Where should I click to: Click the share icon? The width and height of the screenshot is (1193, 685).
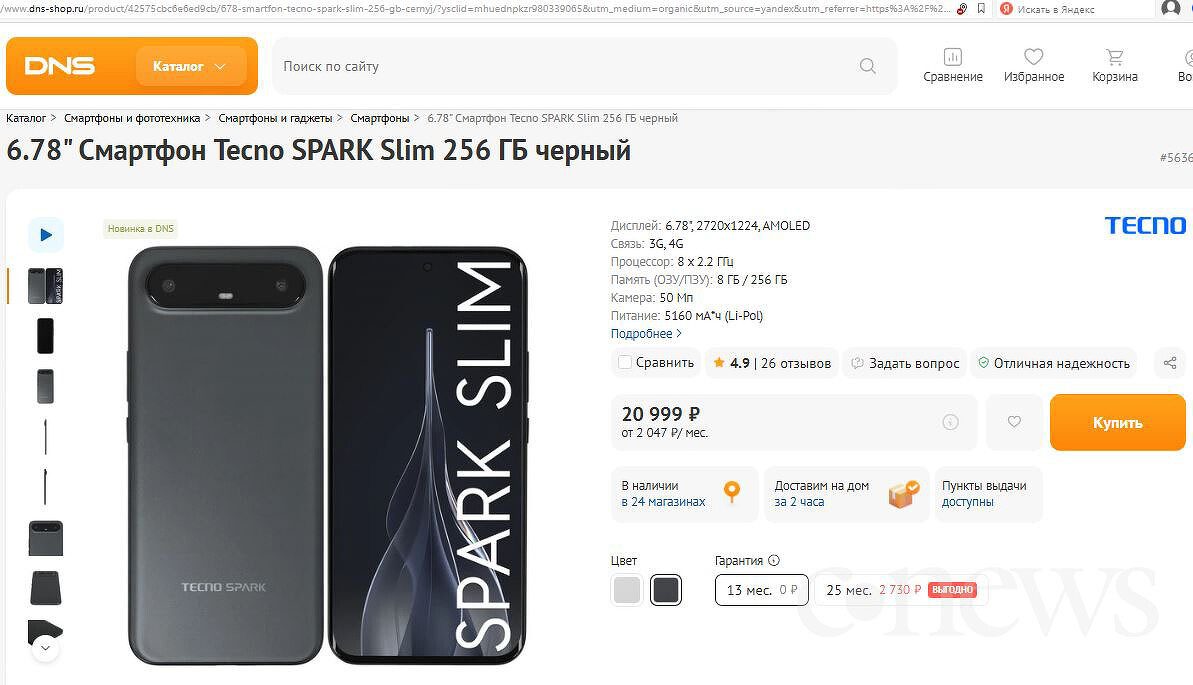click(1171, 363)
